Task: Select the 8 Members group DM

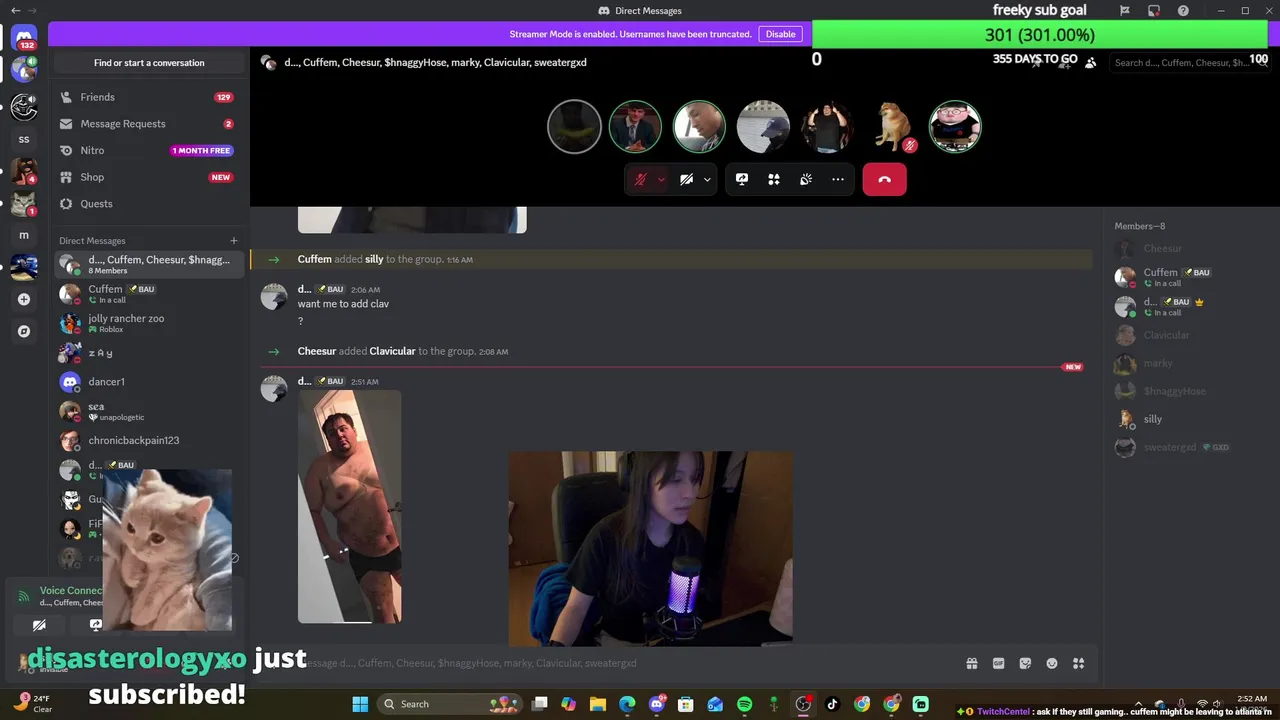Action: tap(148, 264)
